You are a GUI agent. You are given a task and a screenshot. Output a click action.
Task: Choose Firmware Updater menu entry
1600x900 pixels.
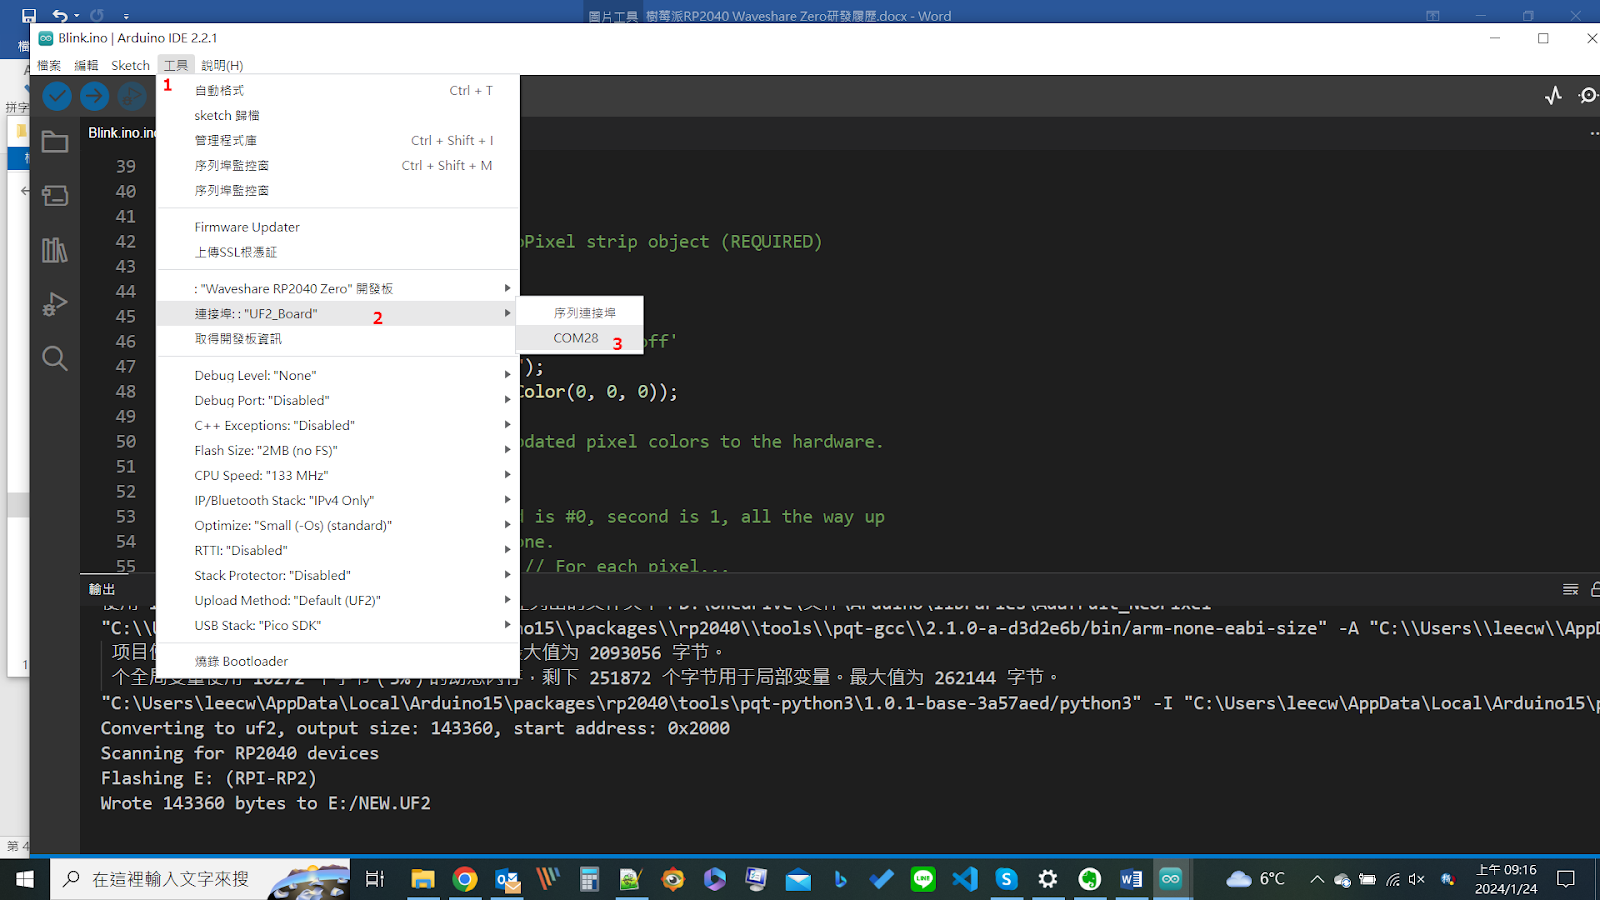pos(338,227)
